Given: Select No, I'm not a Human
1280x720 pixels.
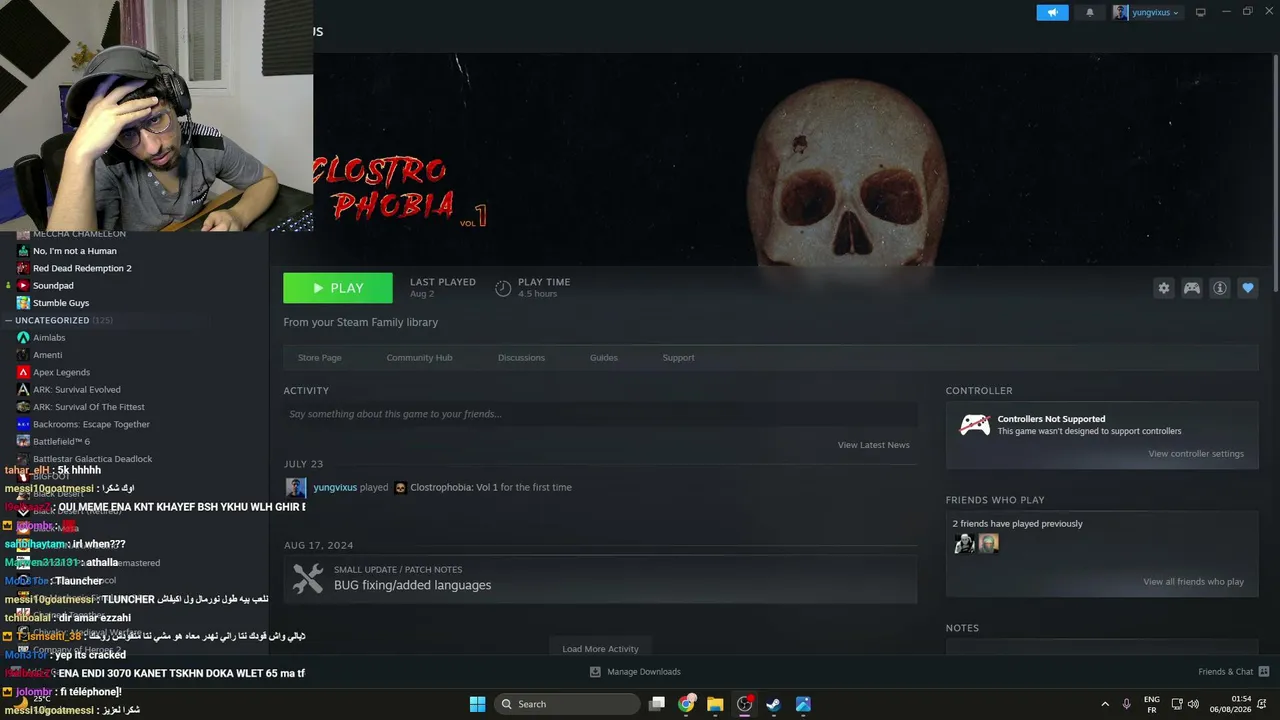Looking at the screenshot, I should (75, 251).
